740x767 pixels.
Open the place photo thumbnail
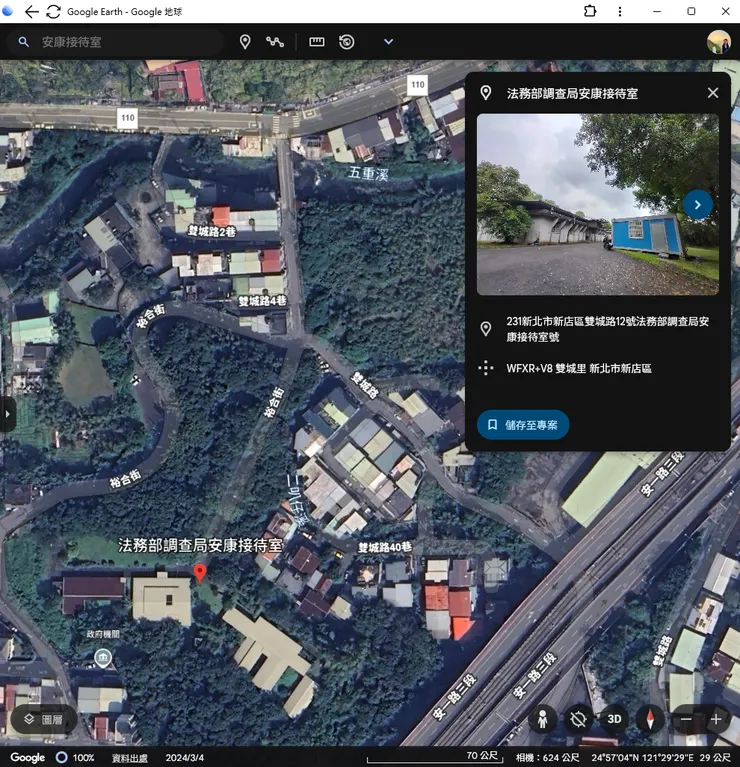tap(598, 204)
